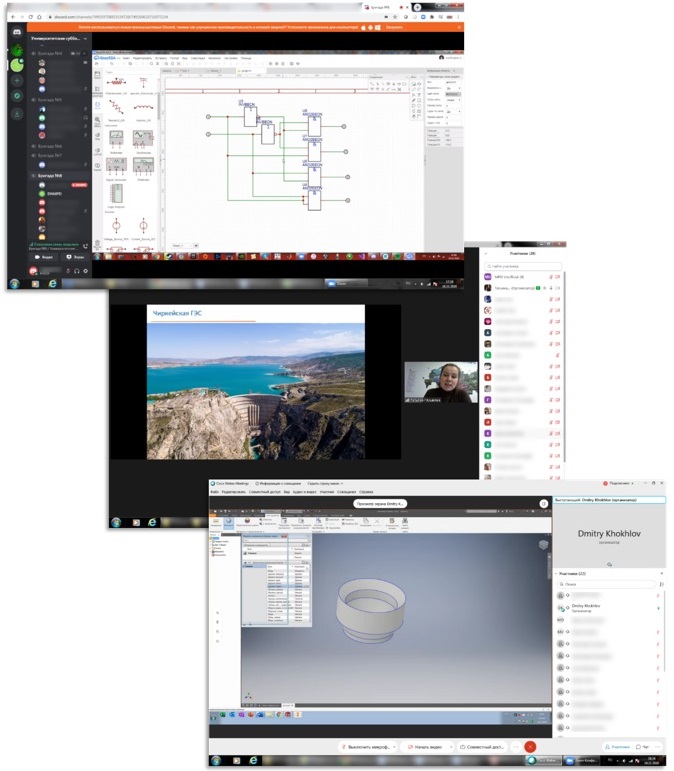Click the Webex participants list scrollbar
The height and width of the screenshot is (771, 674).
[x=664, y=630]
